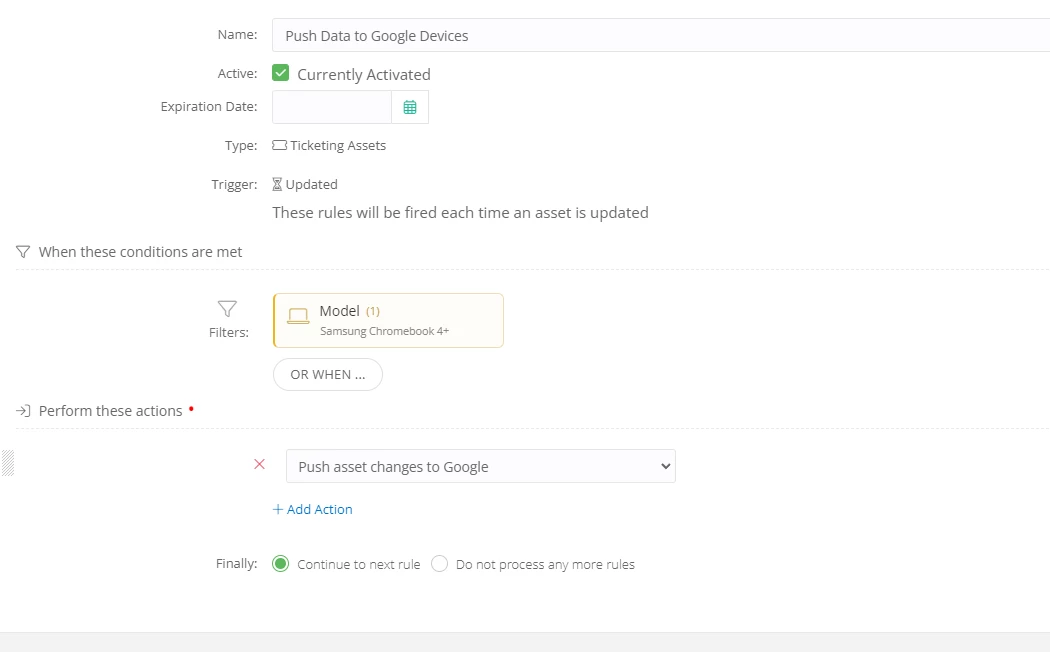Click the Ticketing Assets ticket icon

(279, 146)
